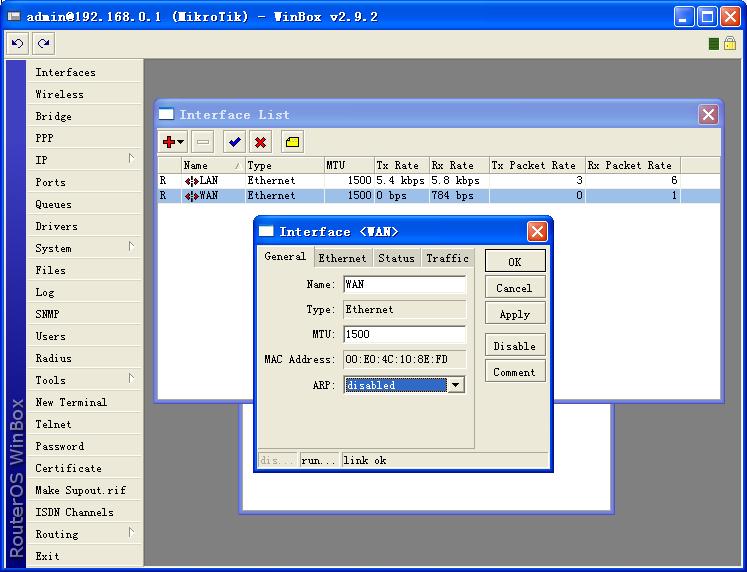
Task: Click the Tx Rate column header
Action: 402,165
